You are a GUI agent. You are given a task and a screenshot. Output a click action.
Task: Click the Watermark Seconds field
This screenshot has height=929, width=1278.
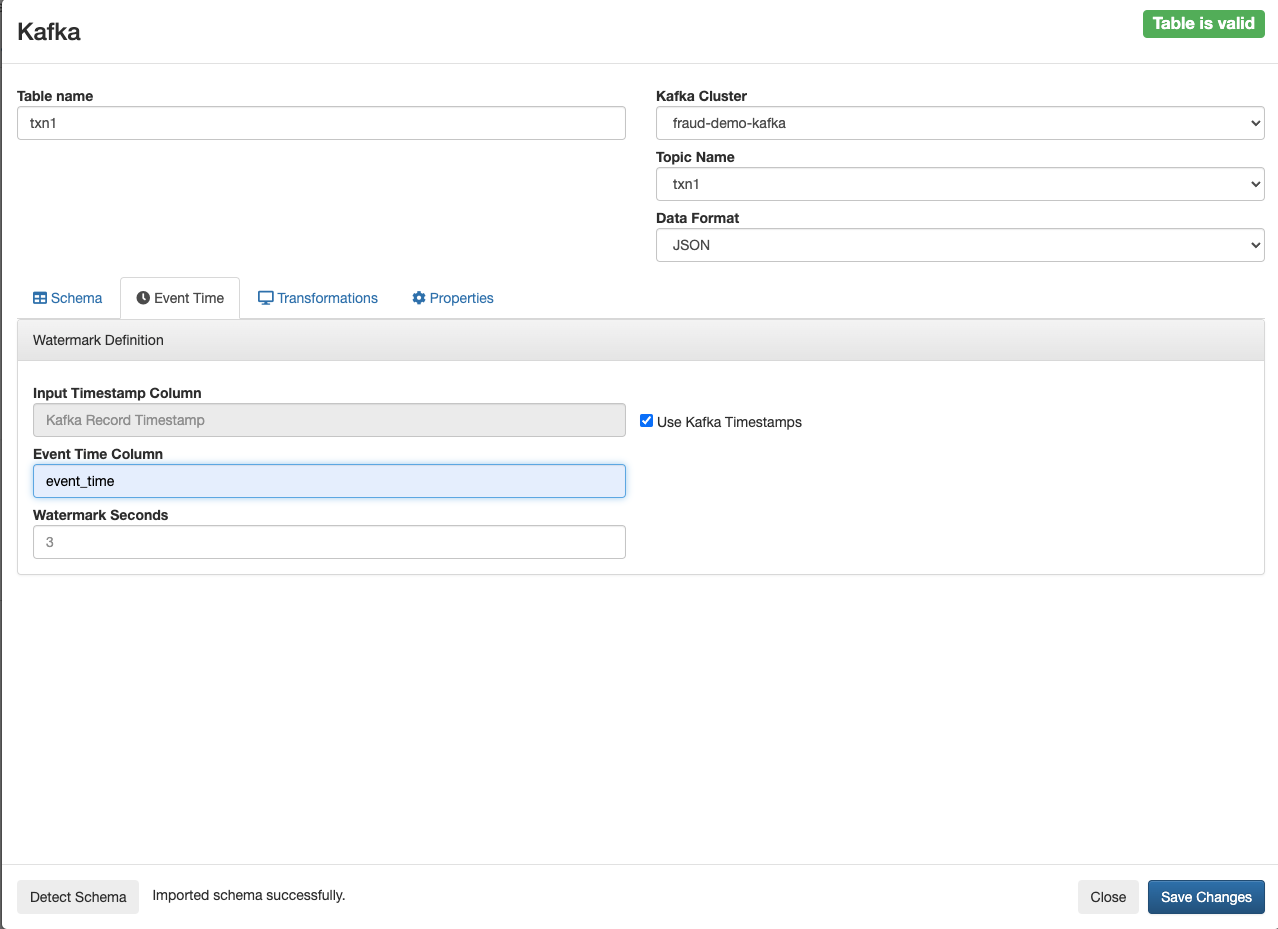(329, 542)
